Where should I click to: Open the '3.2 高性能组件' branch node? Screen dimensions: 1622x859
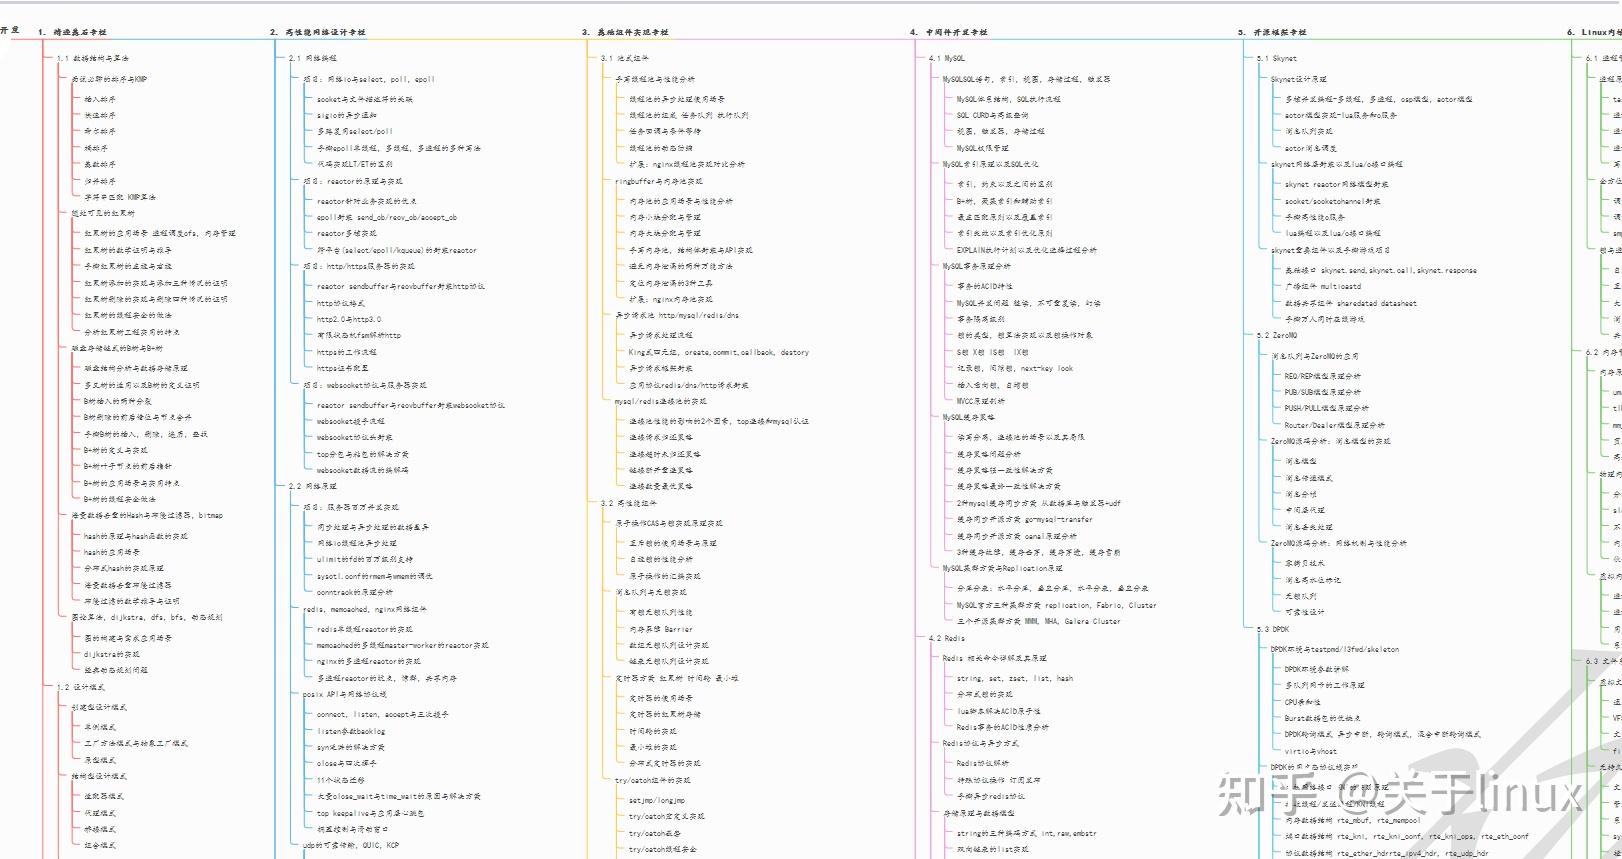[629, 503]
